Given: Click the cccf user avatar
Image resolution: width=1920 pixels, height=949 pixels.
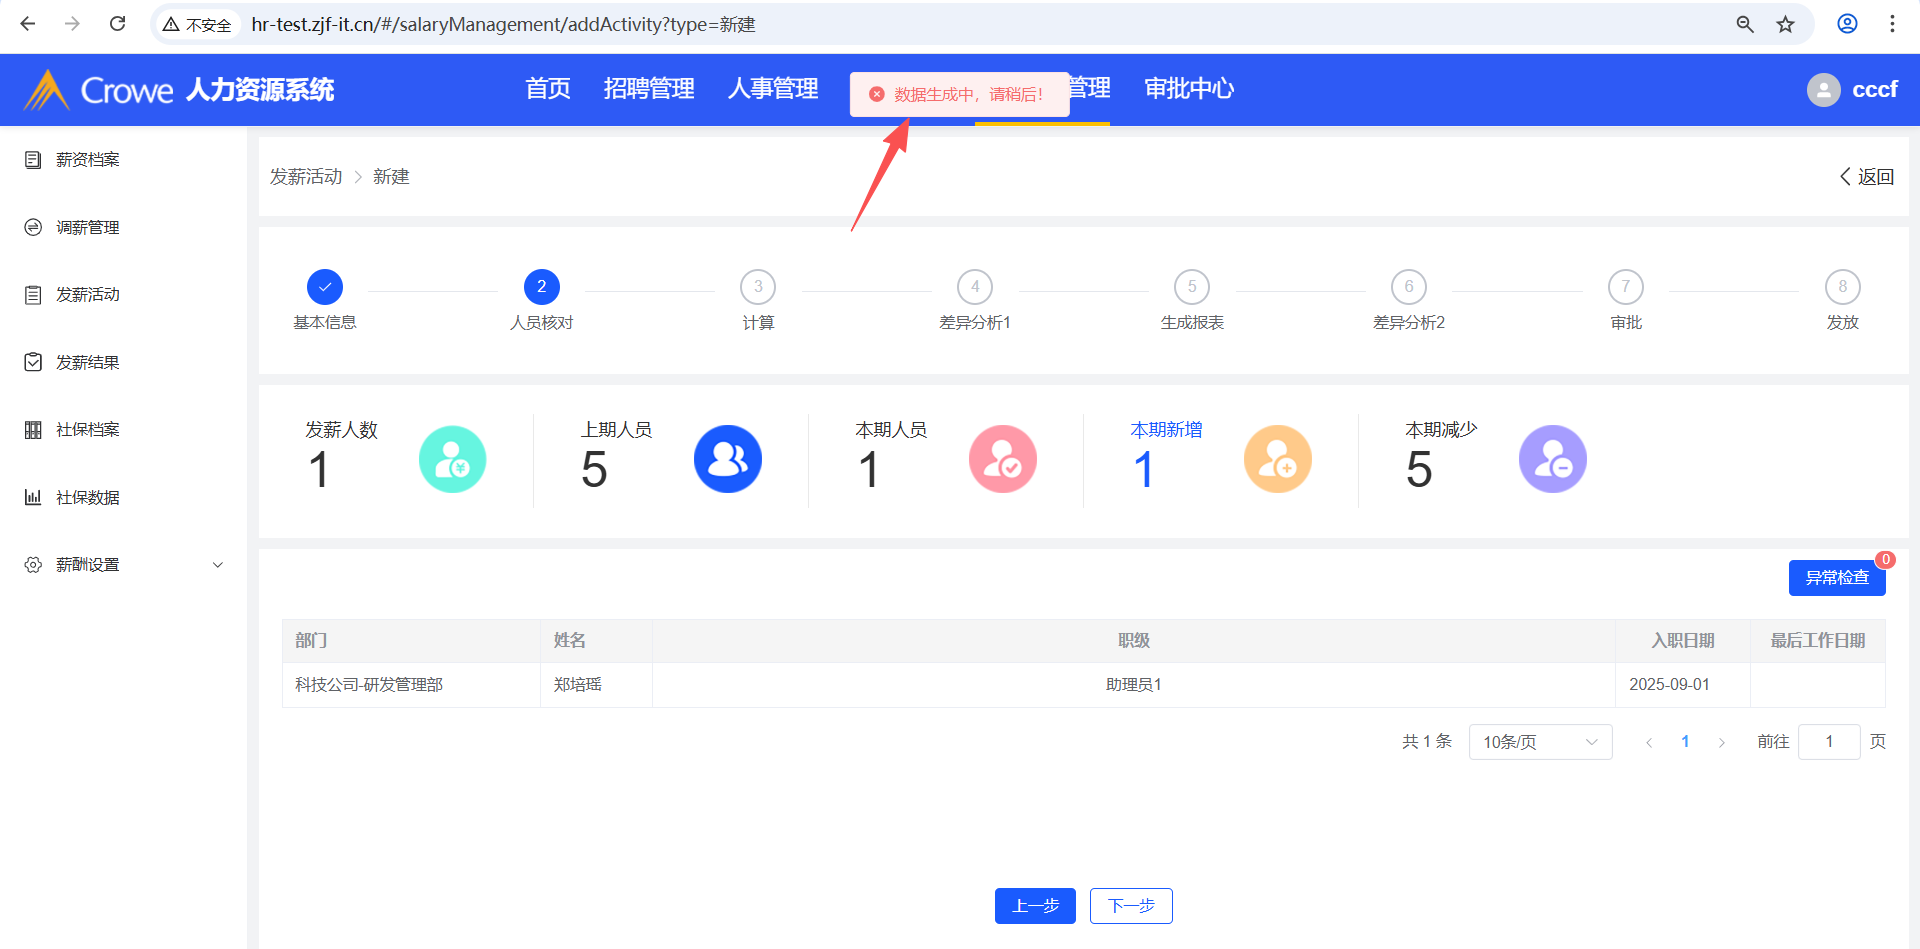Looking at the screenshot, I should click(1824, 90).
